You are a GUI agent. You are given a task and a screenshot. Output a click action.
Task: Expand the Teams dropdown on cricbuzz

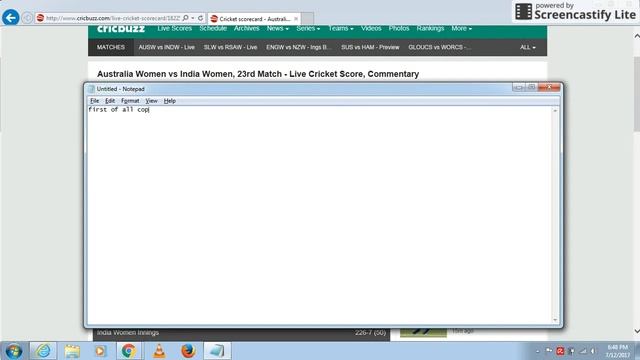click(x=341, y=29)
